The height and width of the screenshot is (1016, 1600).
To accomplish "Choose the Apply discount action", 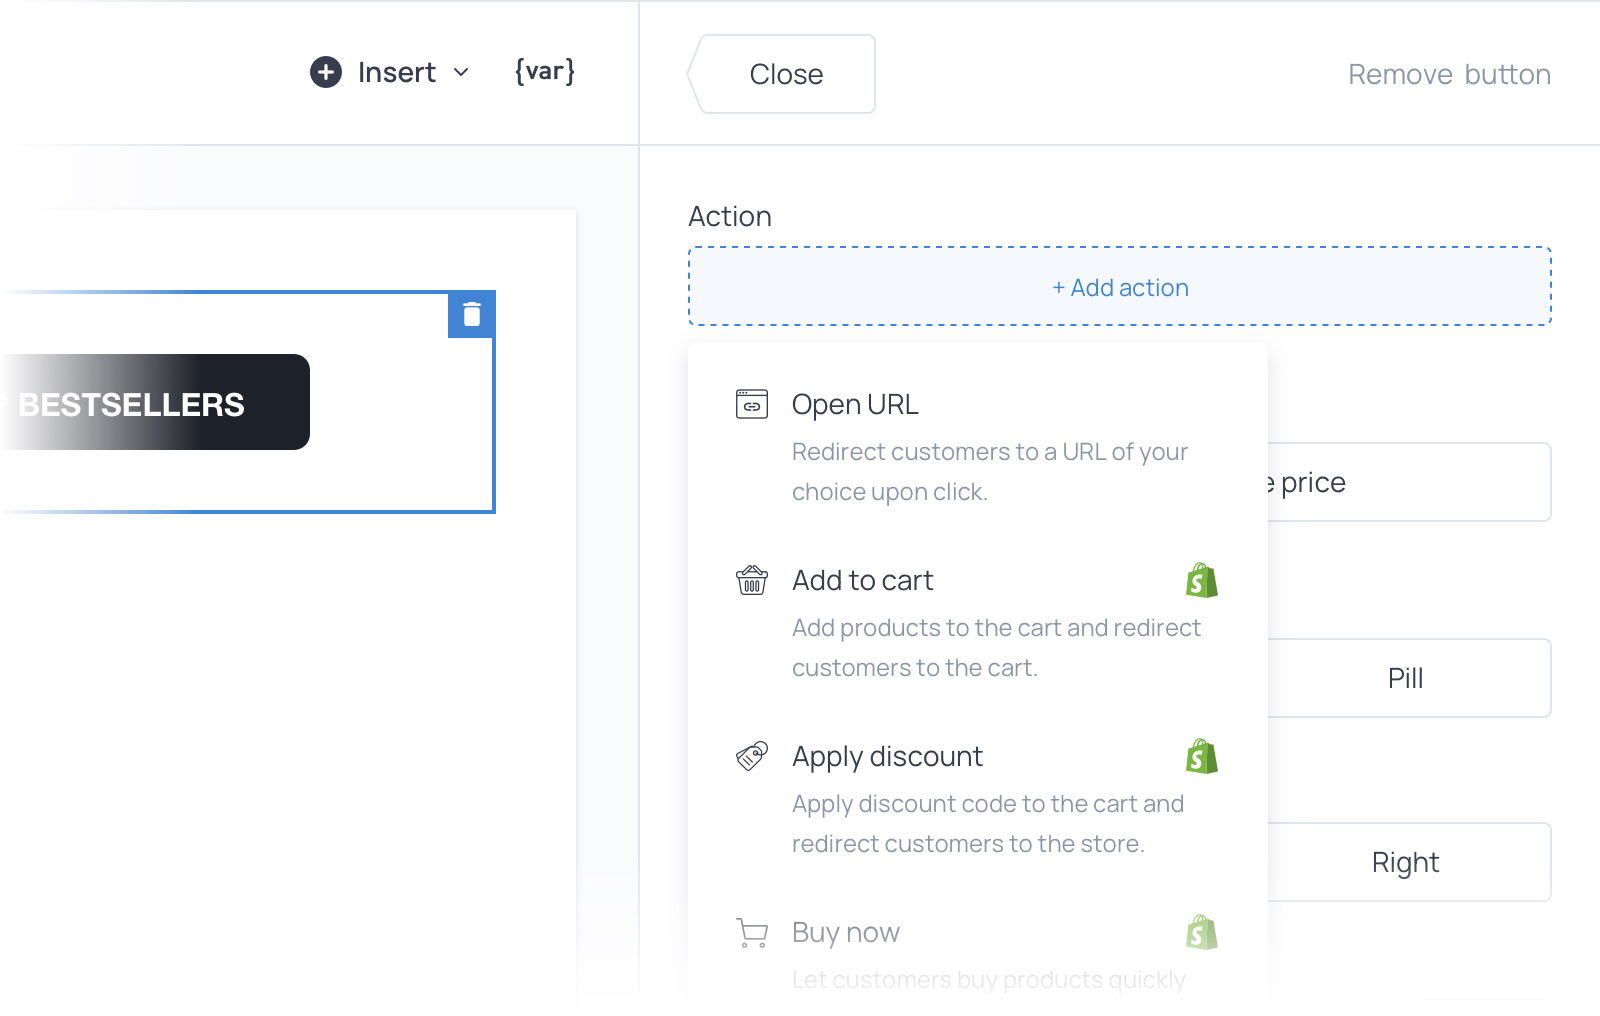I will tap(887, 756).
